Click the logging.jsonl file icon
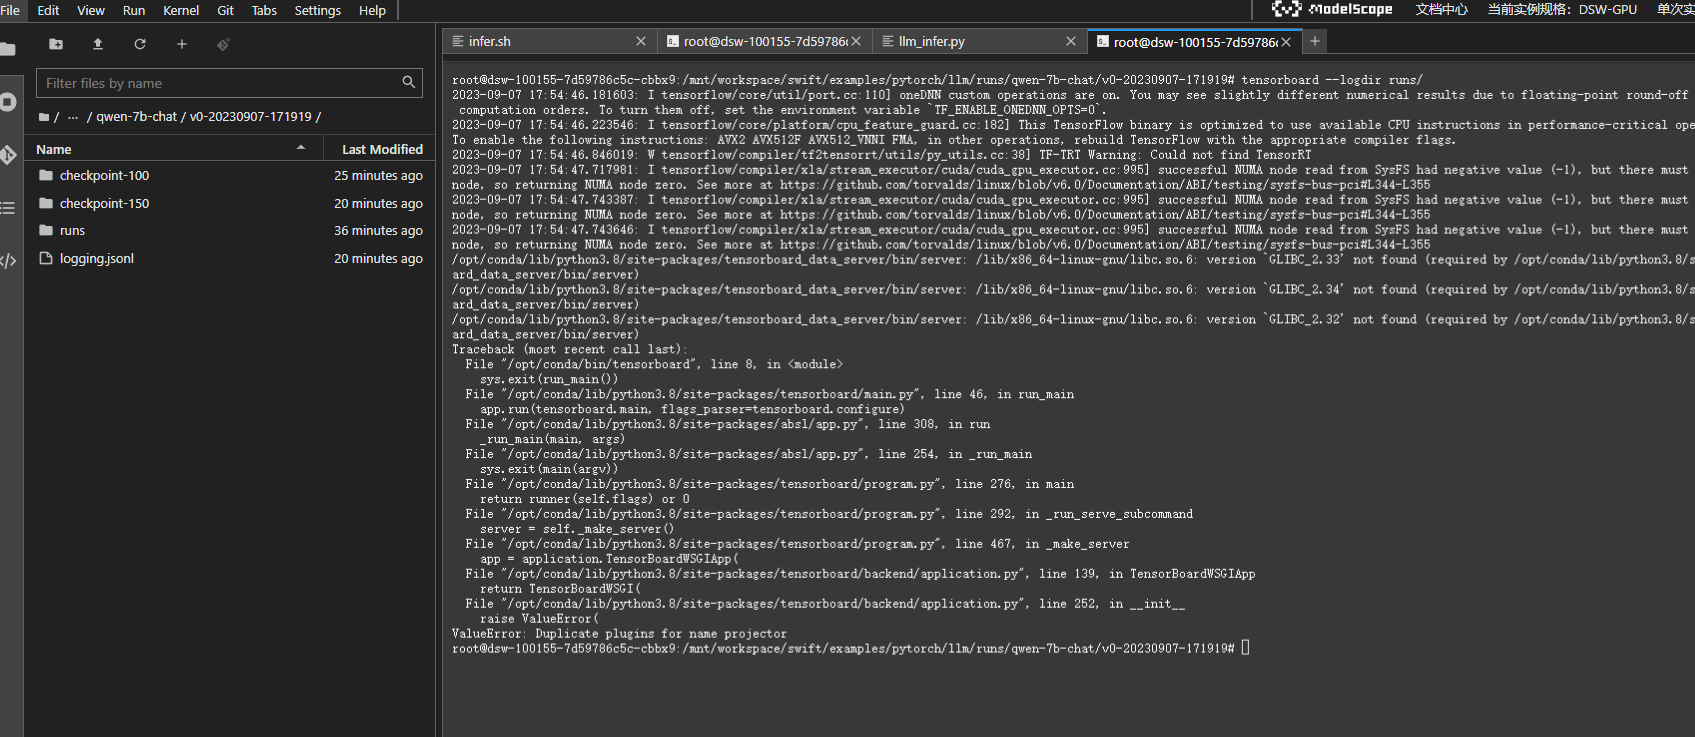Viewport: 1695px width, 737px height. point(45,258)
